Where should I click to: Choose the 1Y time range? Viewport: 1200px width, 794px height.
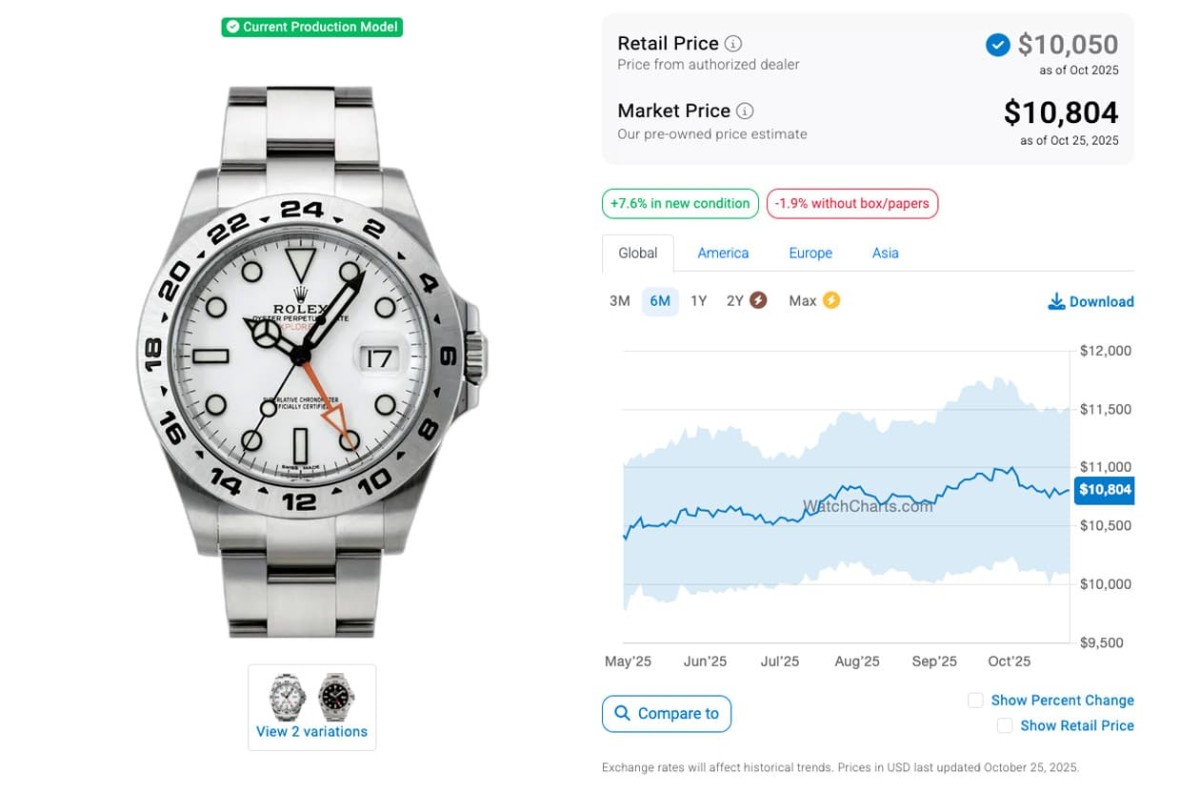point(698,301)
